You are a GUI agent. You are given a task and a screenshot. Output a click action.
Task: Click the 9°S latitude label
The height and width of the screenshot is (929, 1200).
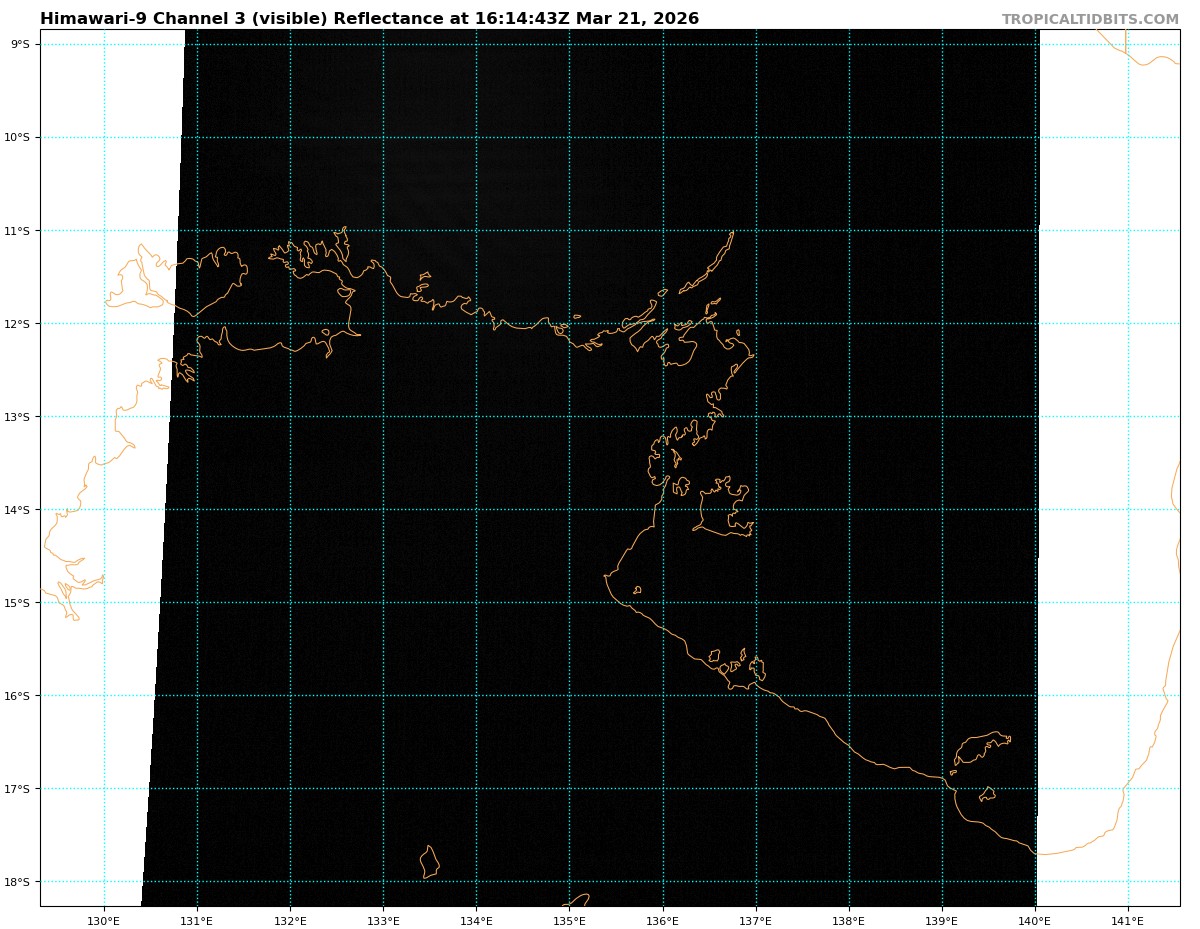[x=20, y=44]
